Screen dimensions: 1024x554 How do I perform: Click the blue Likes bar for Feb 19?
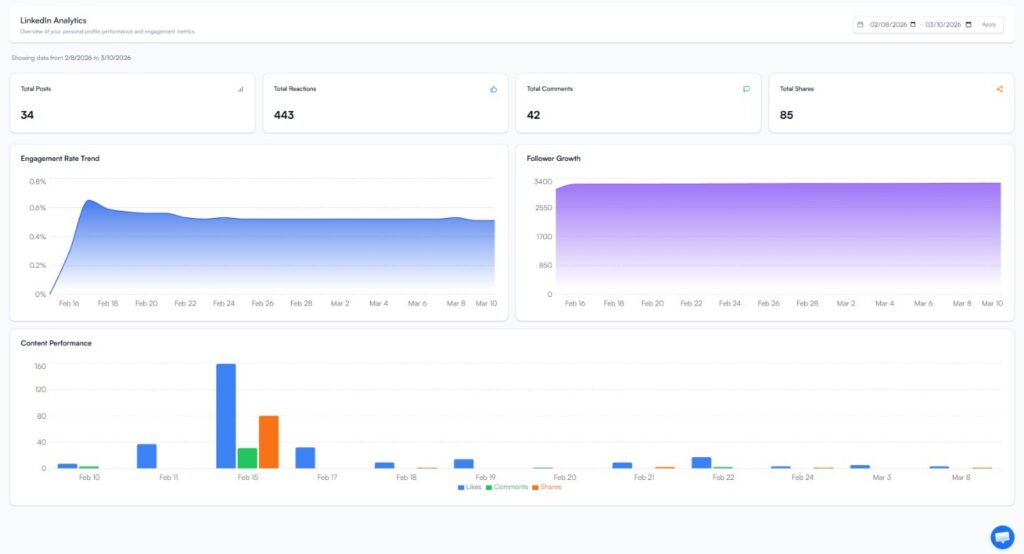[464, 464]
